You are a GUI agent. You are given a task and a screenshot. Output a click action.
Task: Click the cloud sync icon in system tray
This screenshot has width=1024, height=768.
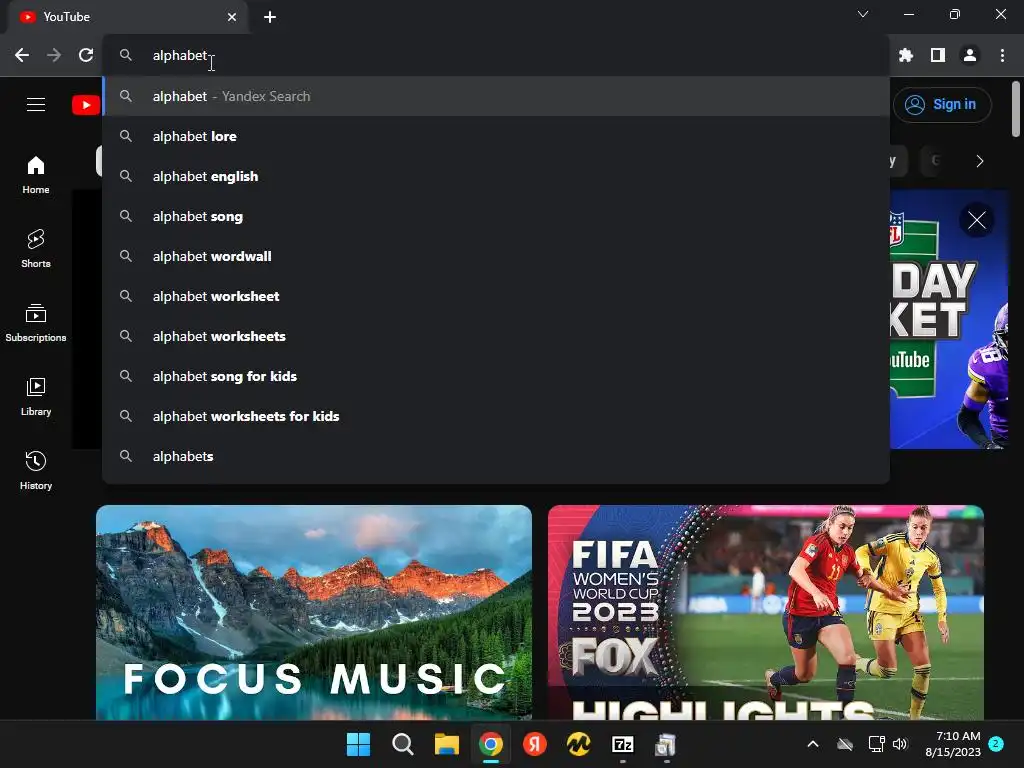845,744
